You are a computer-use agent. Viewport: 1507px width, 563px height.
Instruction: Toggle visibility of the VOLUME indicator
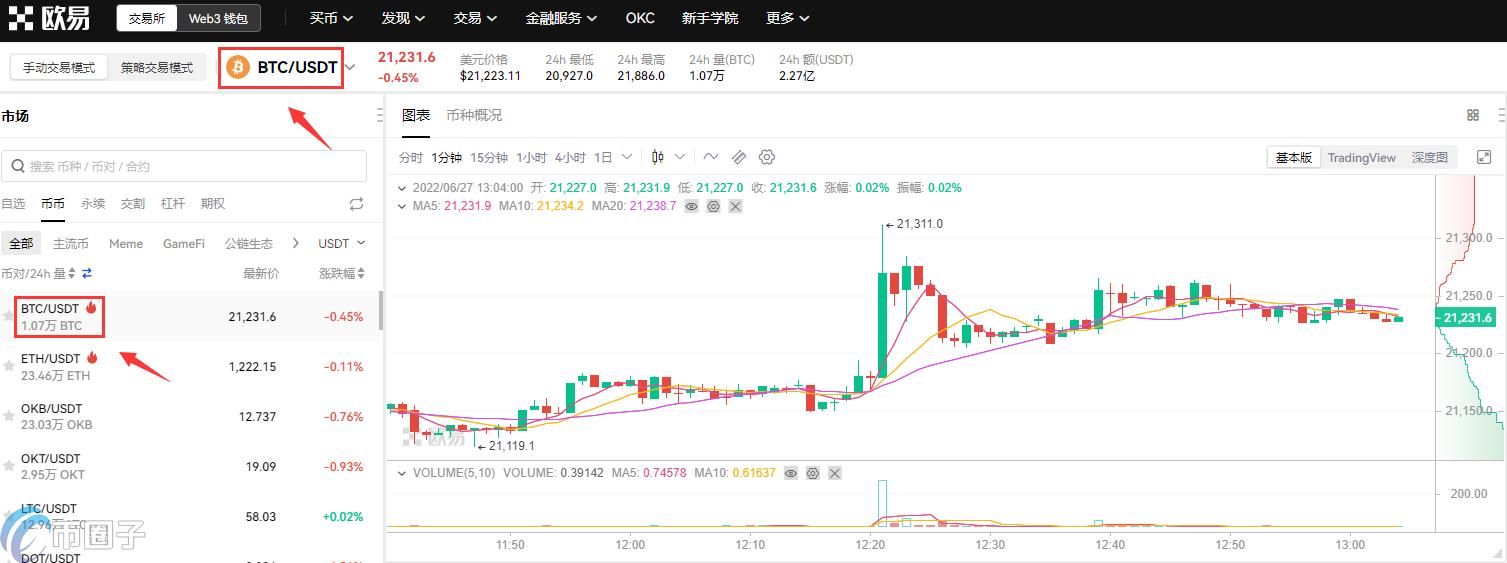coord(791,473)
